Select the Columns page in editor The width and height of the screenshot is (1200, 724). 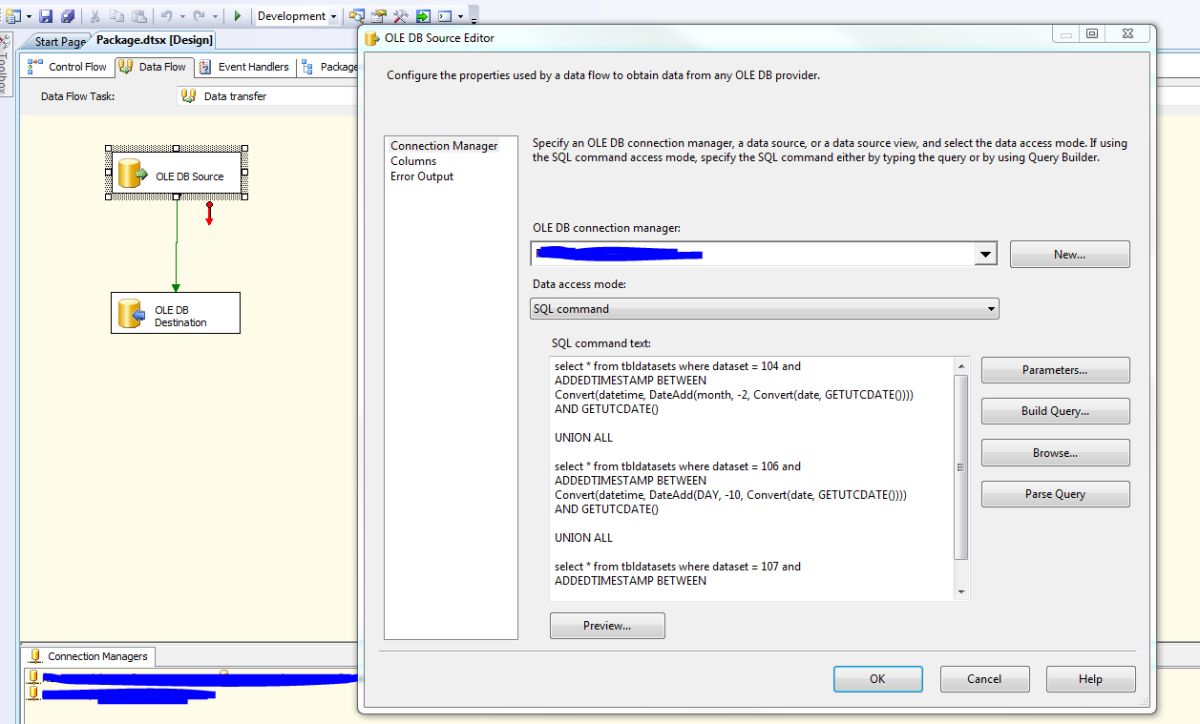[413, 161]
